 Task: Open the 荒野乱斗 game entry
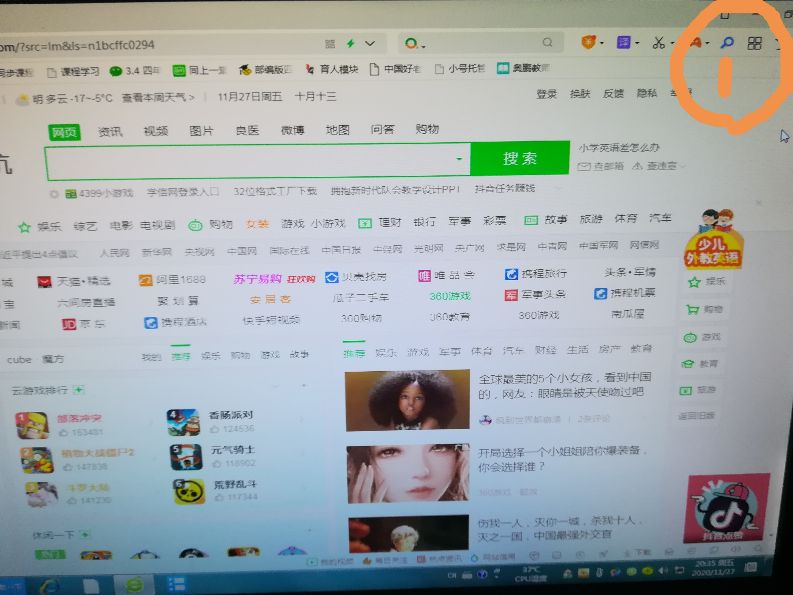[216, 491]
